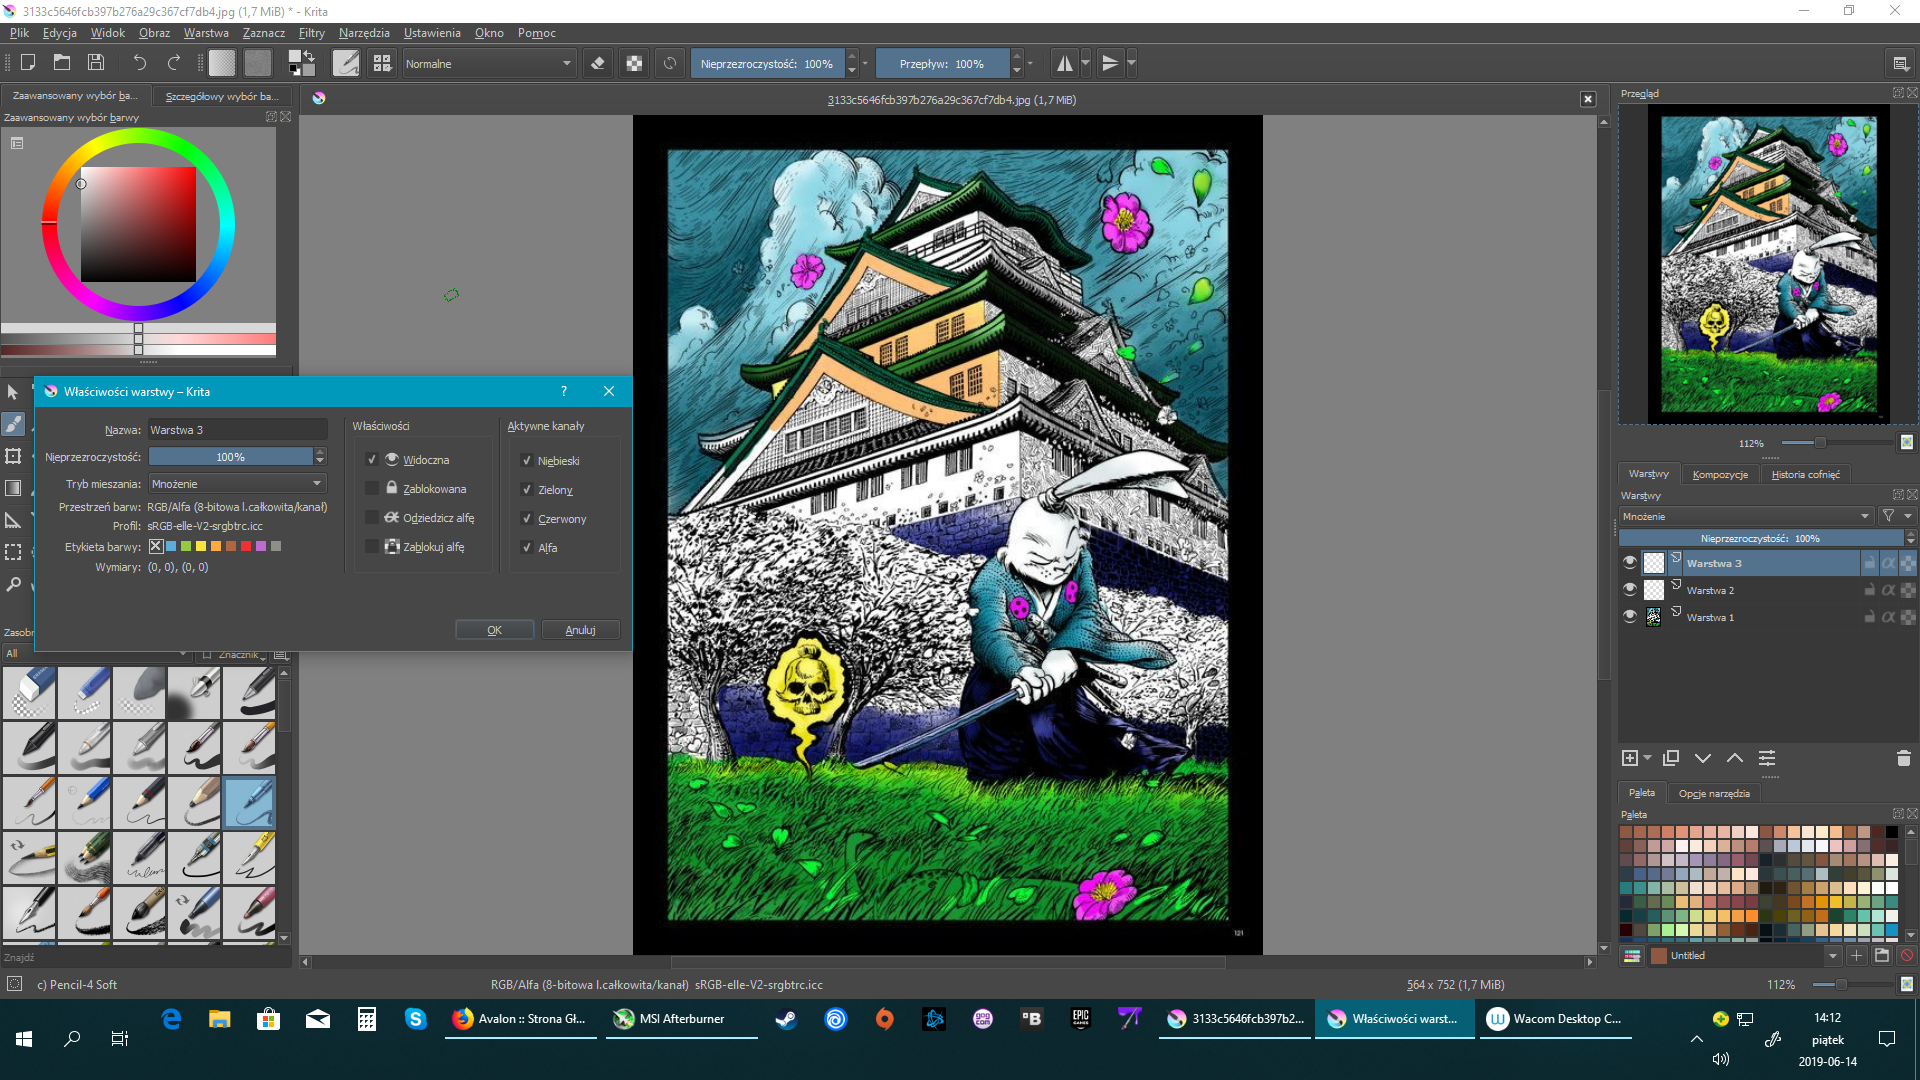
Task: Select the freehand brush tool
Action: click(13, 424)
